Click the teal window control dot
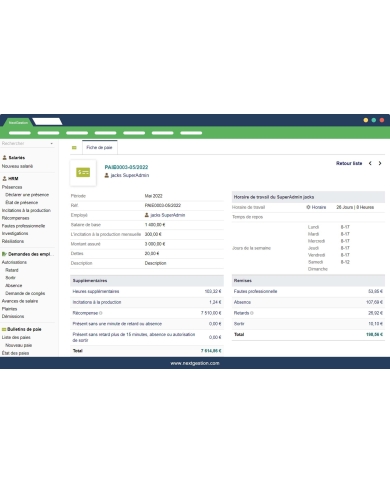 point(374,120)
